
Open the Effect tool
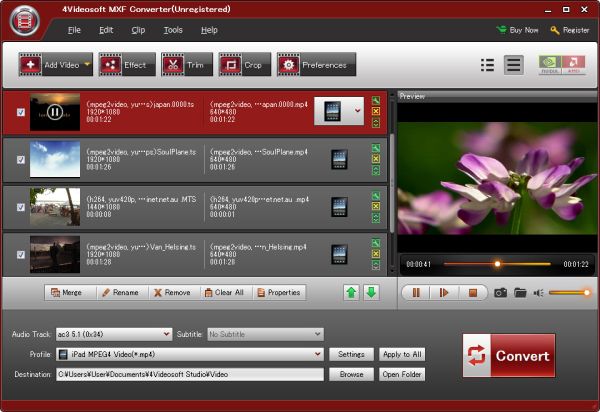pyautogui.click(x=127, y=65)
